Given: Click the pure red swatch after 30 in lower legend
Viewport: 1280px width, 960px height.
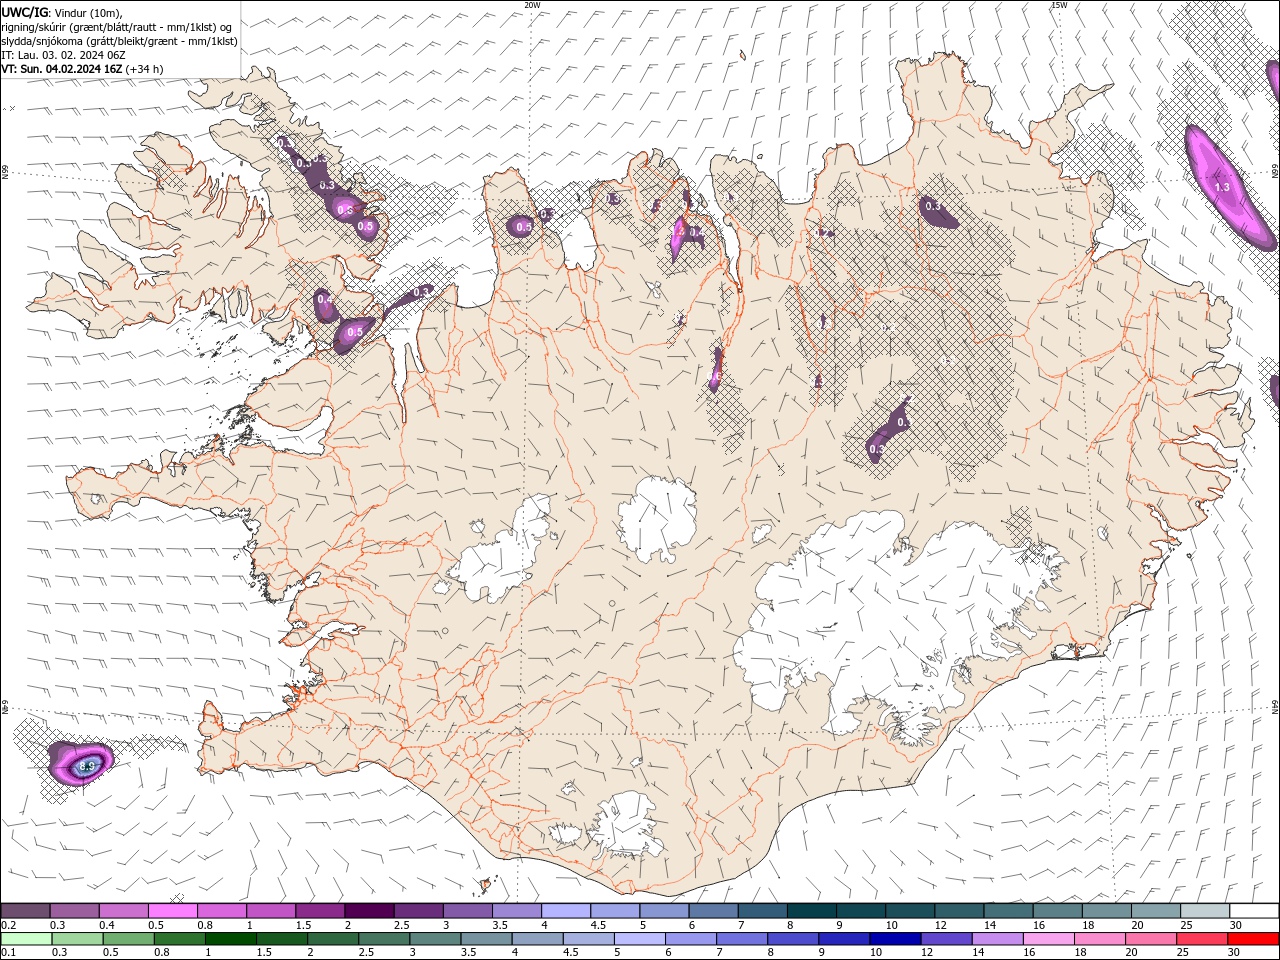Looking at the screenshot, I should click(x=1254, y=939).
